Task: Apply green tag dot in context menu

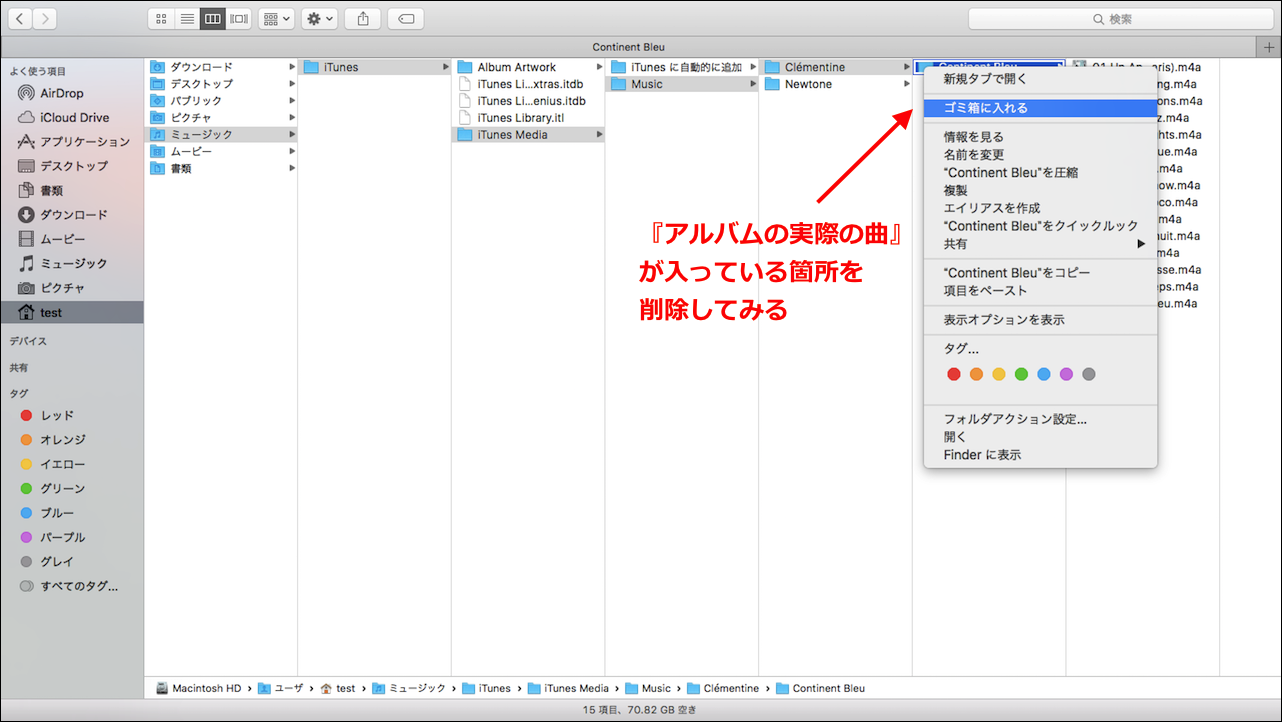Action: 1021,374
